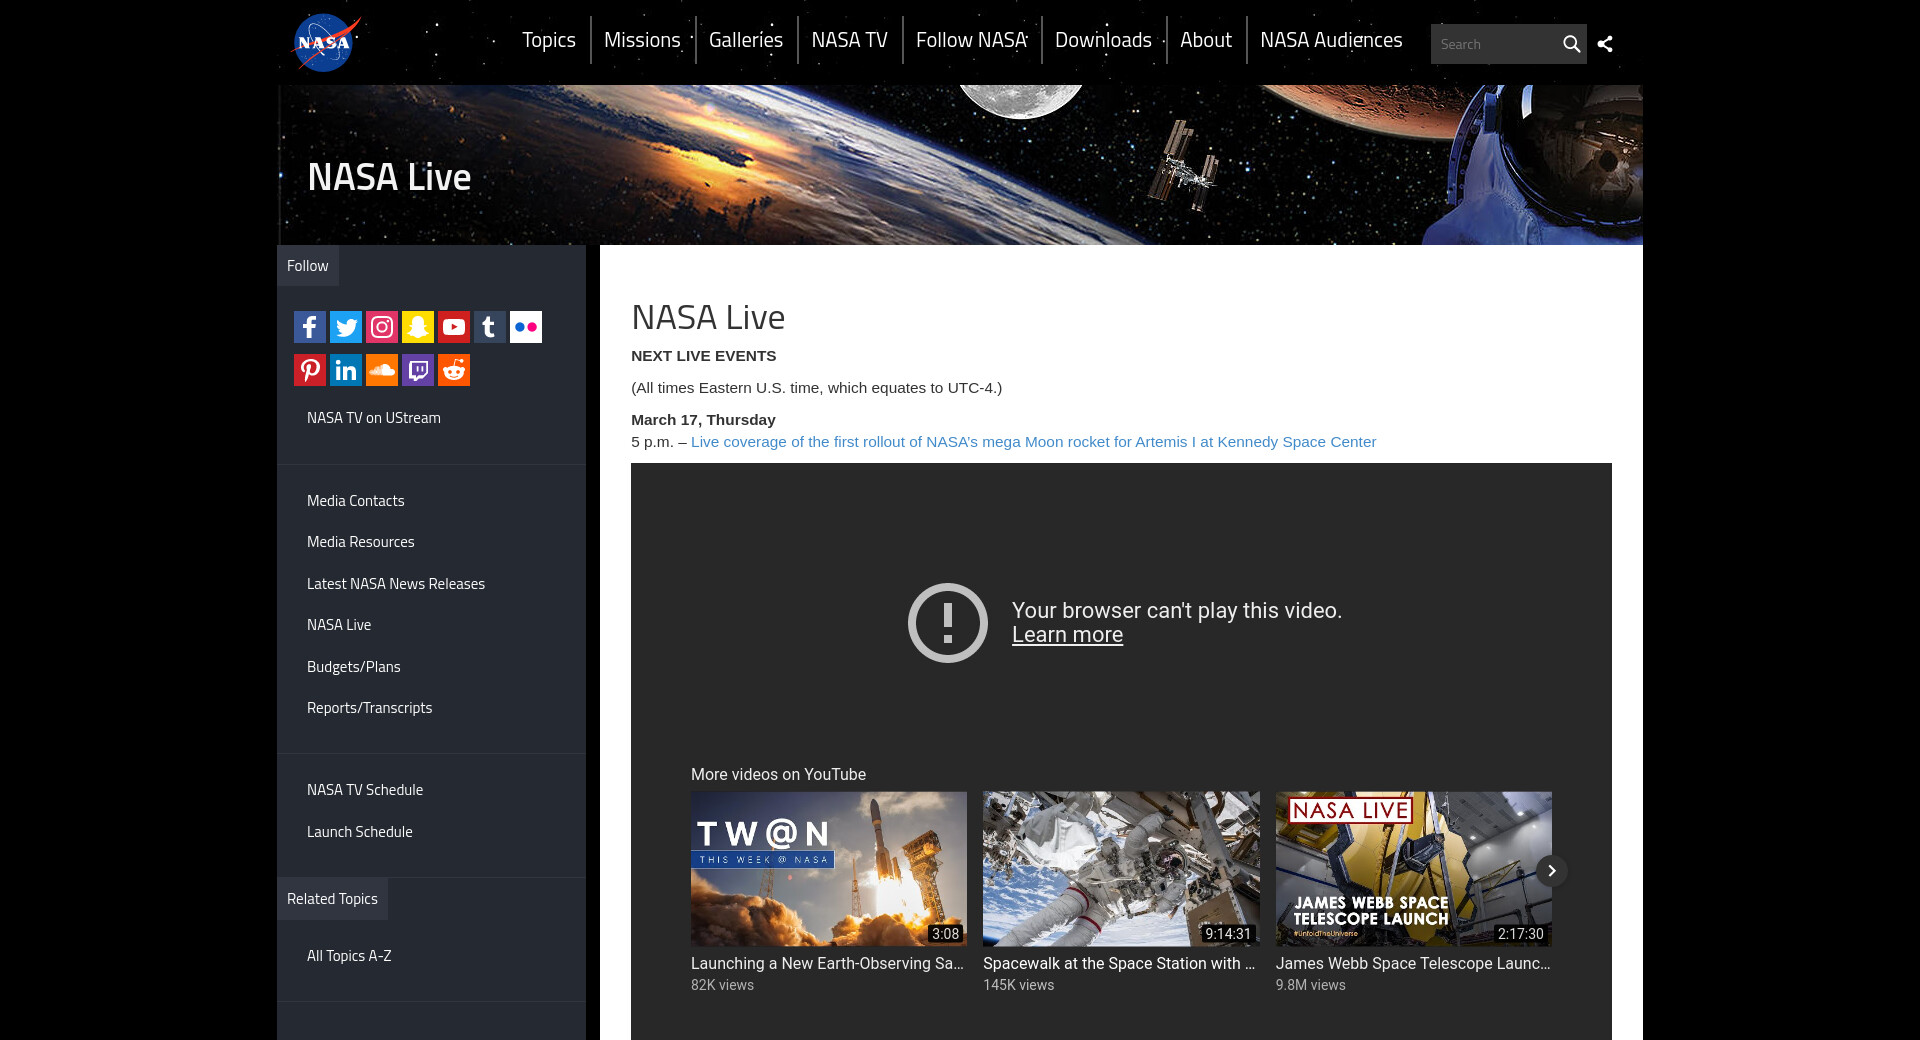Click the search magnifier button
The width and height of the screenshot is (1920, 1040).
point(1571,44)
